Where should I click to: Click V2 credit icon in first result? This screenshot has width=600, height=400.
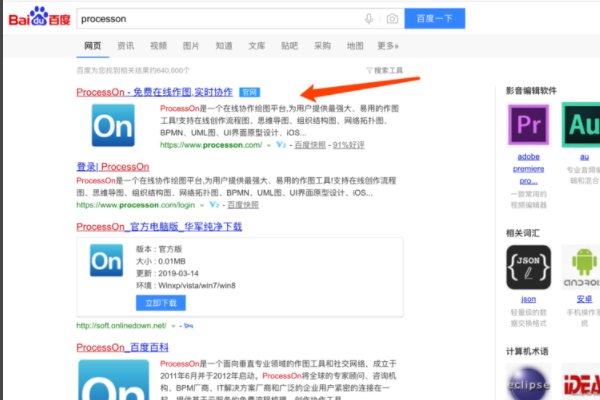click(x=281, y=145)
